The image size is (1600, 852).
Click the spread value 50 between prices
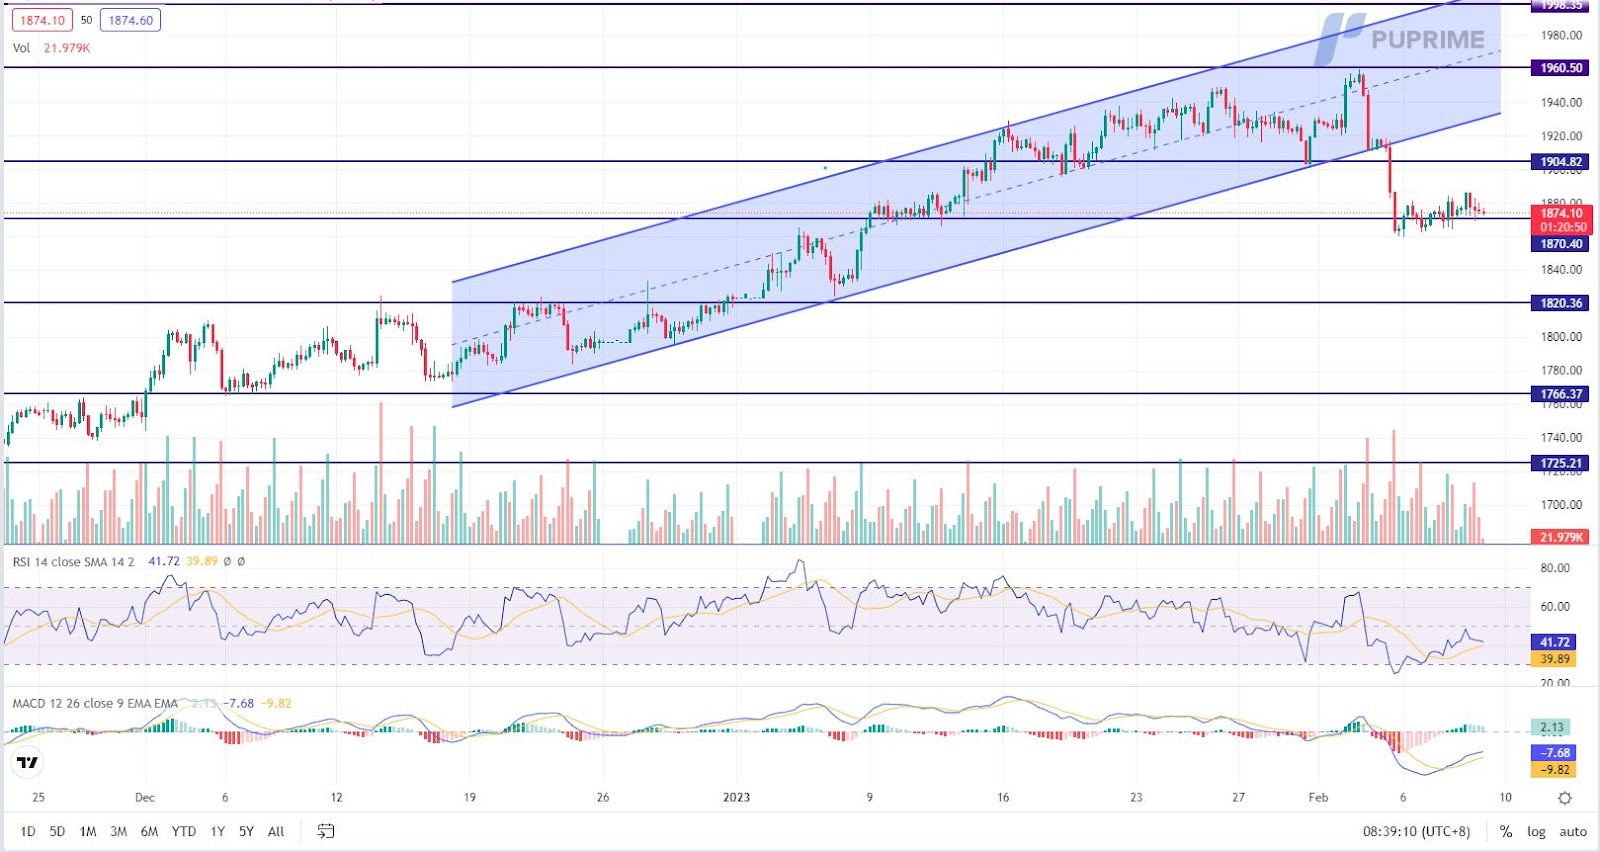[x=86, y=20]
